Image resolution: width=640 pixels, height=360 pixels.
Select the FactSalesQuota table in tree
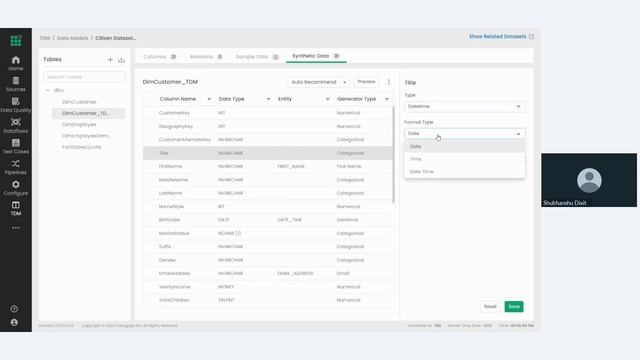click(x=82, y=147)
